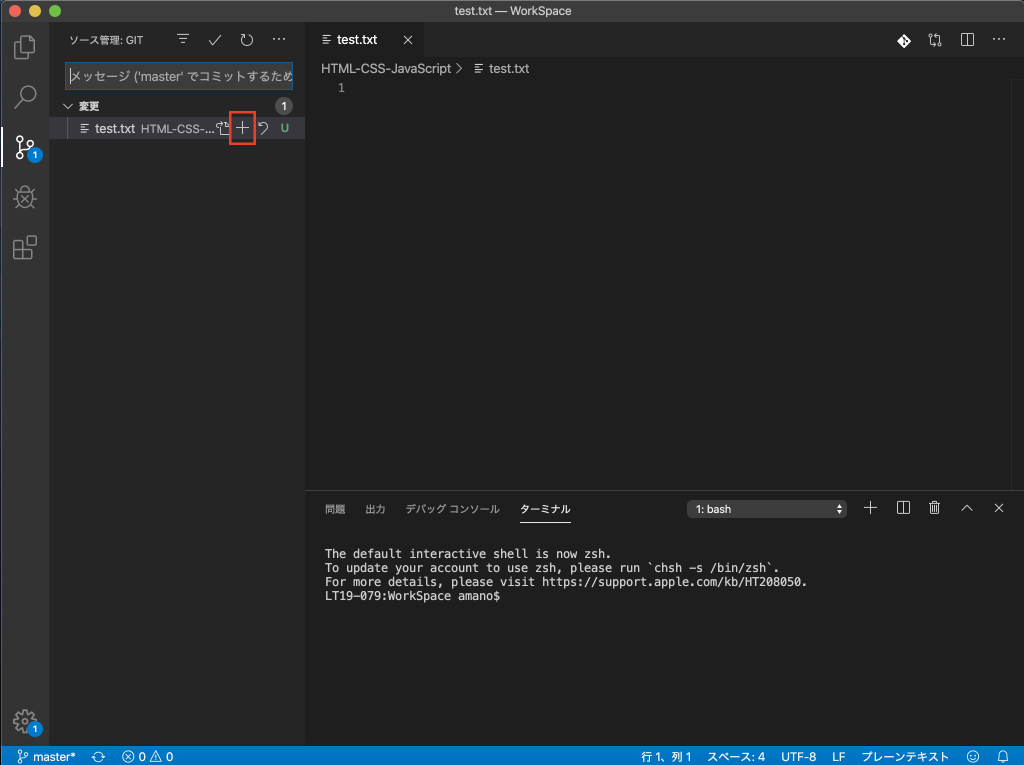1024x765 pixels.
Task: Open Source Control view in activity bar
Action: point(26,148)
